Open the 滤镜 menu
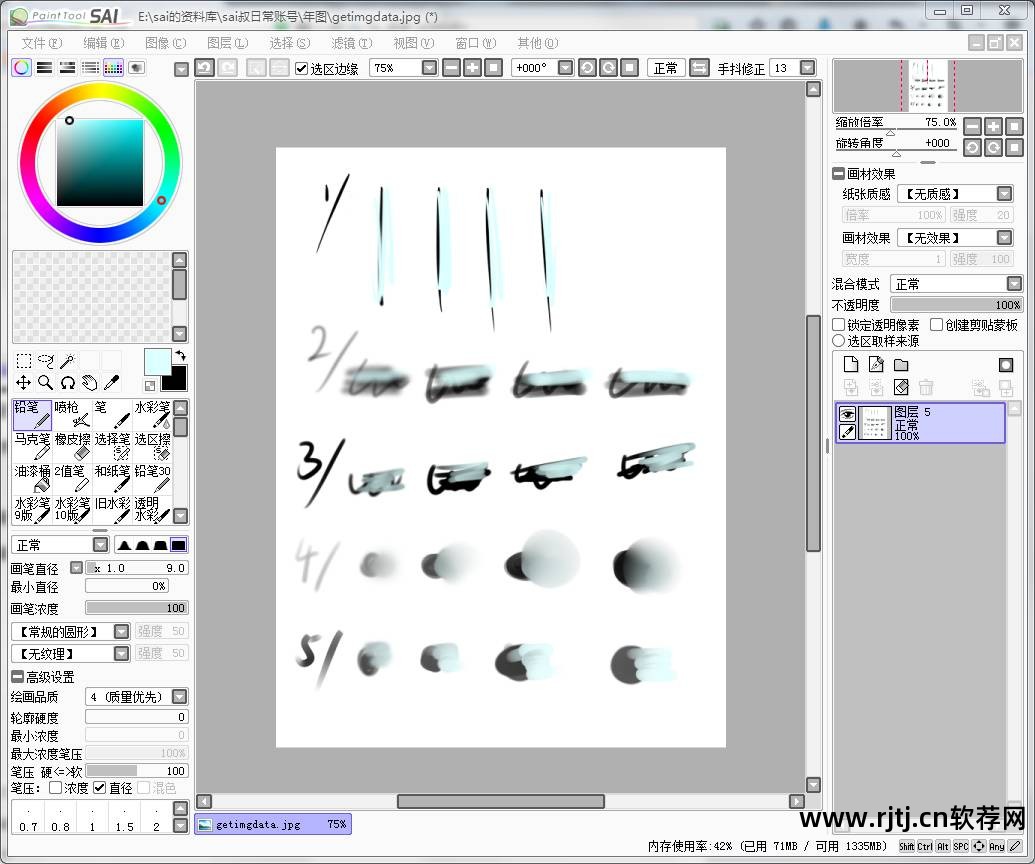 coord(351,43)
